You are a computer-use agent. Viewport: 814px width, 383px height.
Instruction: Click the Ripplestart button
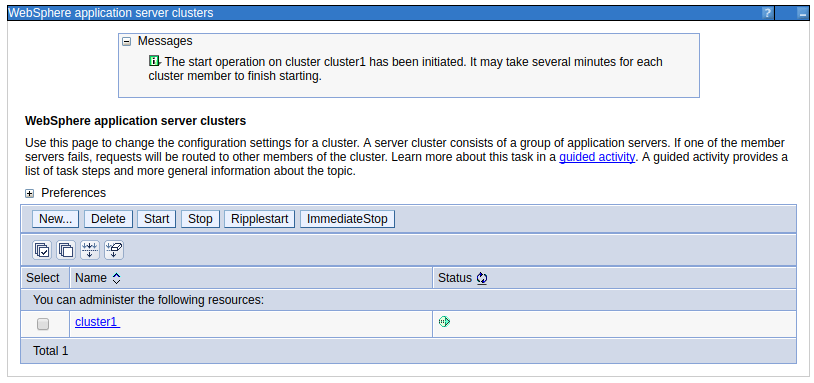[x=260, y=219]
